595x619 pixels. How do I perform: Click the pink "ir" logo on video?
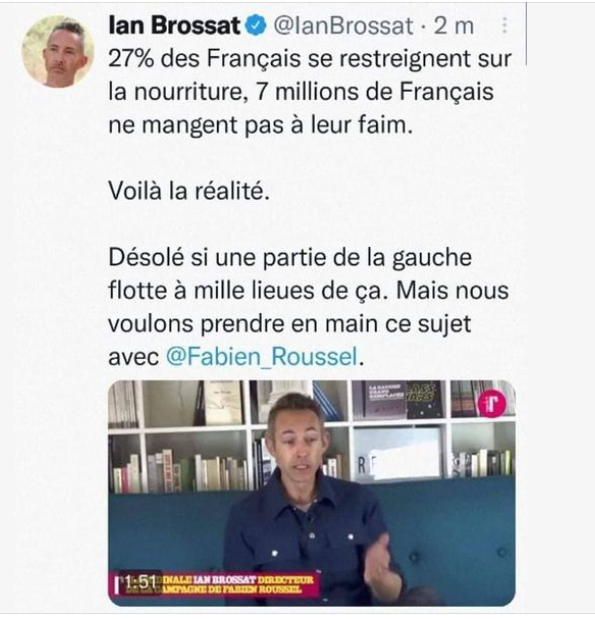pos(492,405)
